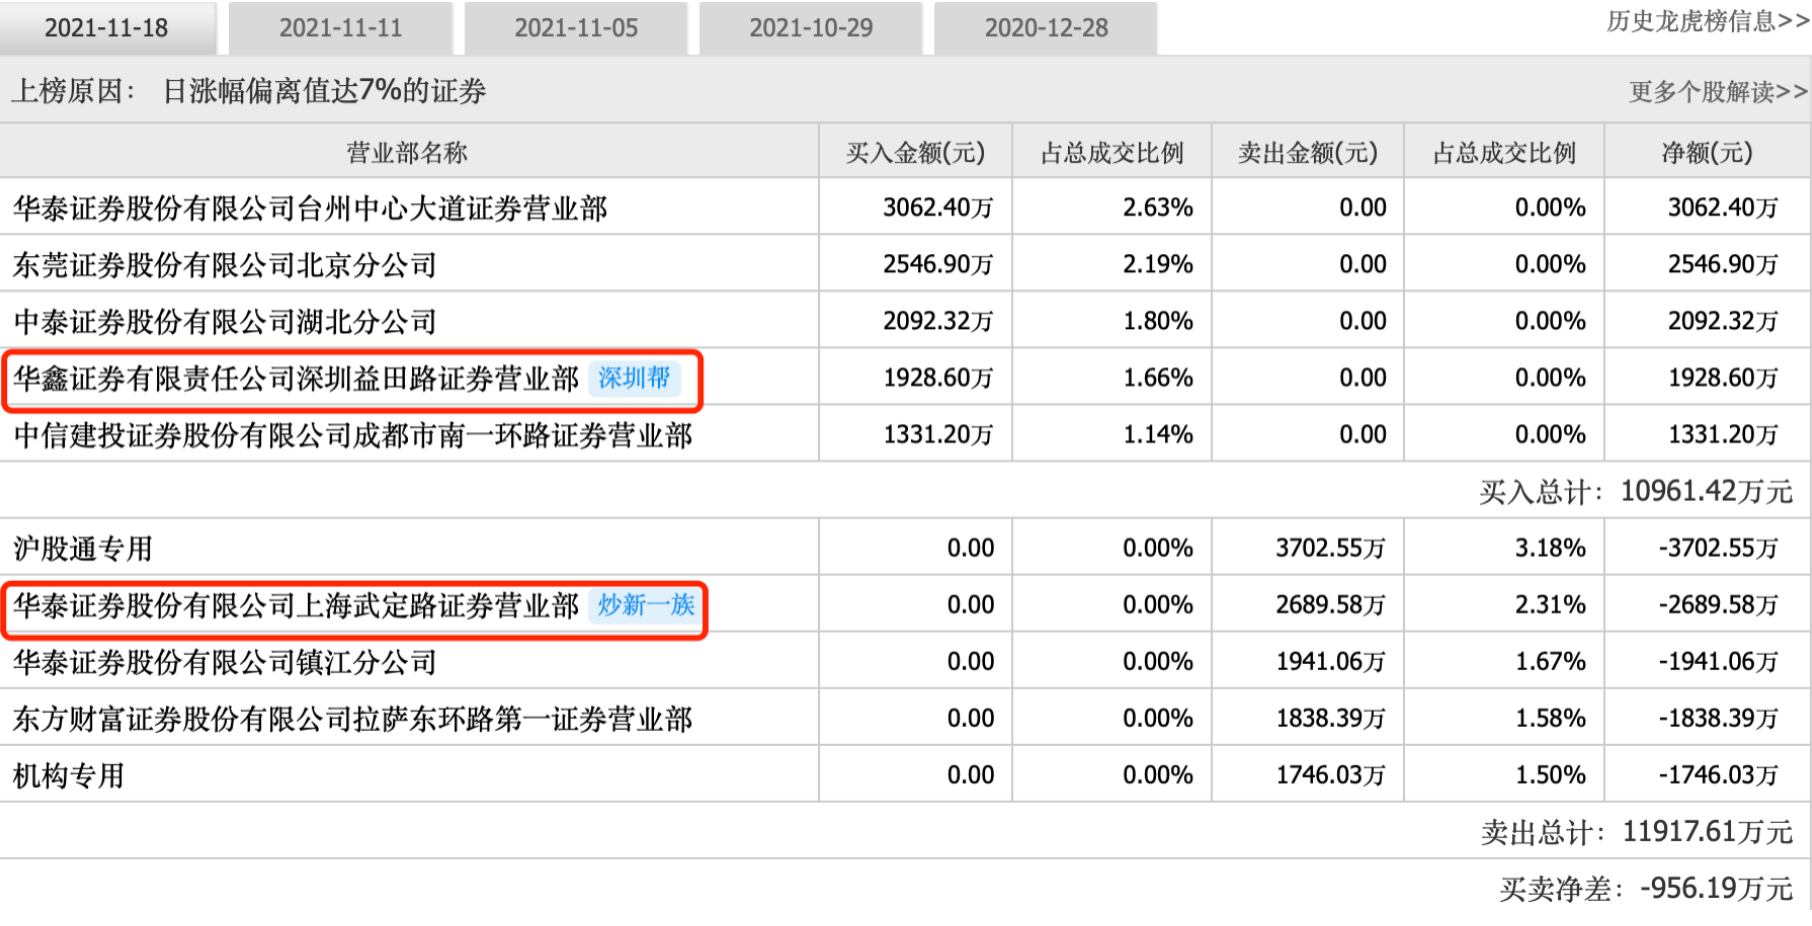This screenshot has height=926, width=1812.
Task: Open 历史龙虎榜信息 link
Action: tap(1707, 21)
